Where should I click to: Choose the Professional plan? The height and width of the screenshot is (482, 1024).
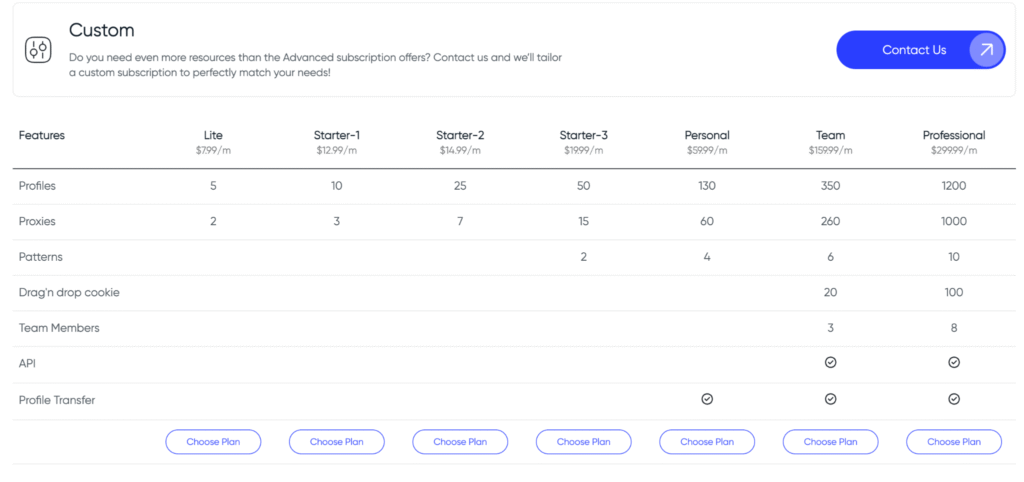coord(953,442)
